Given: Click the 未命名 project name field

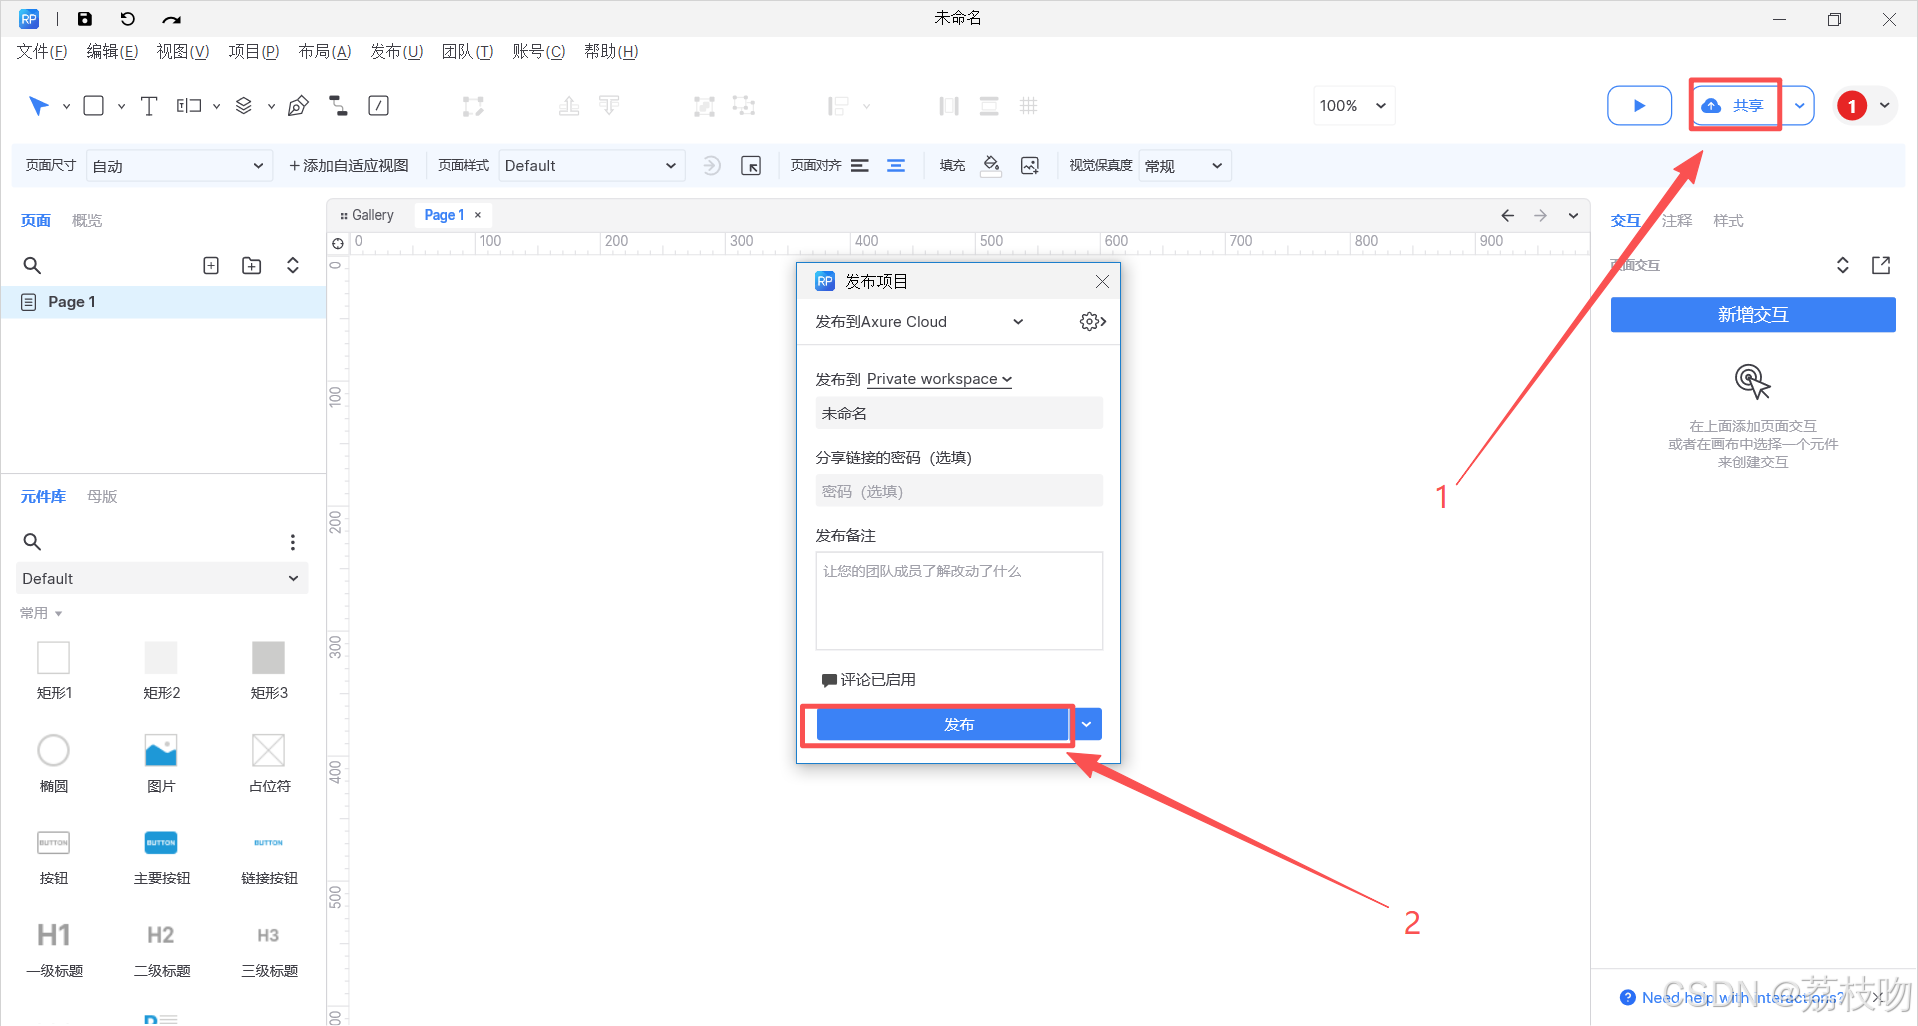Looking at the screenshot, I should [959, 413].
